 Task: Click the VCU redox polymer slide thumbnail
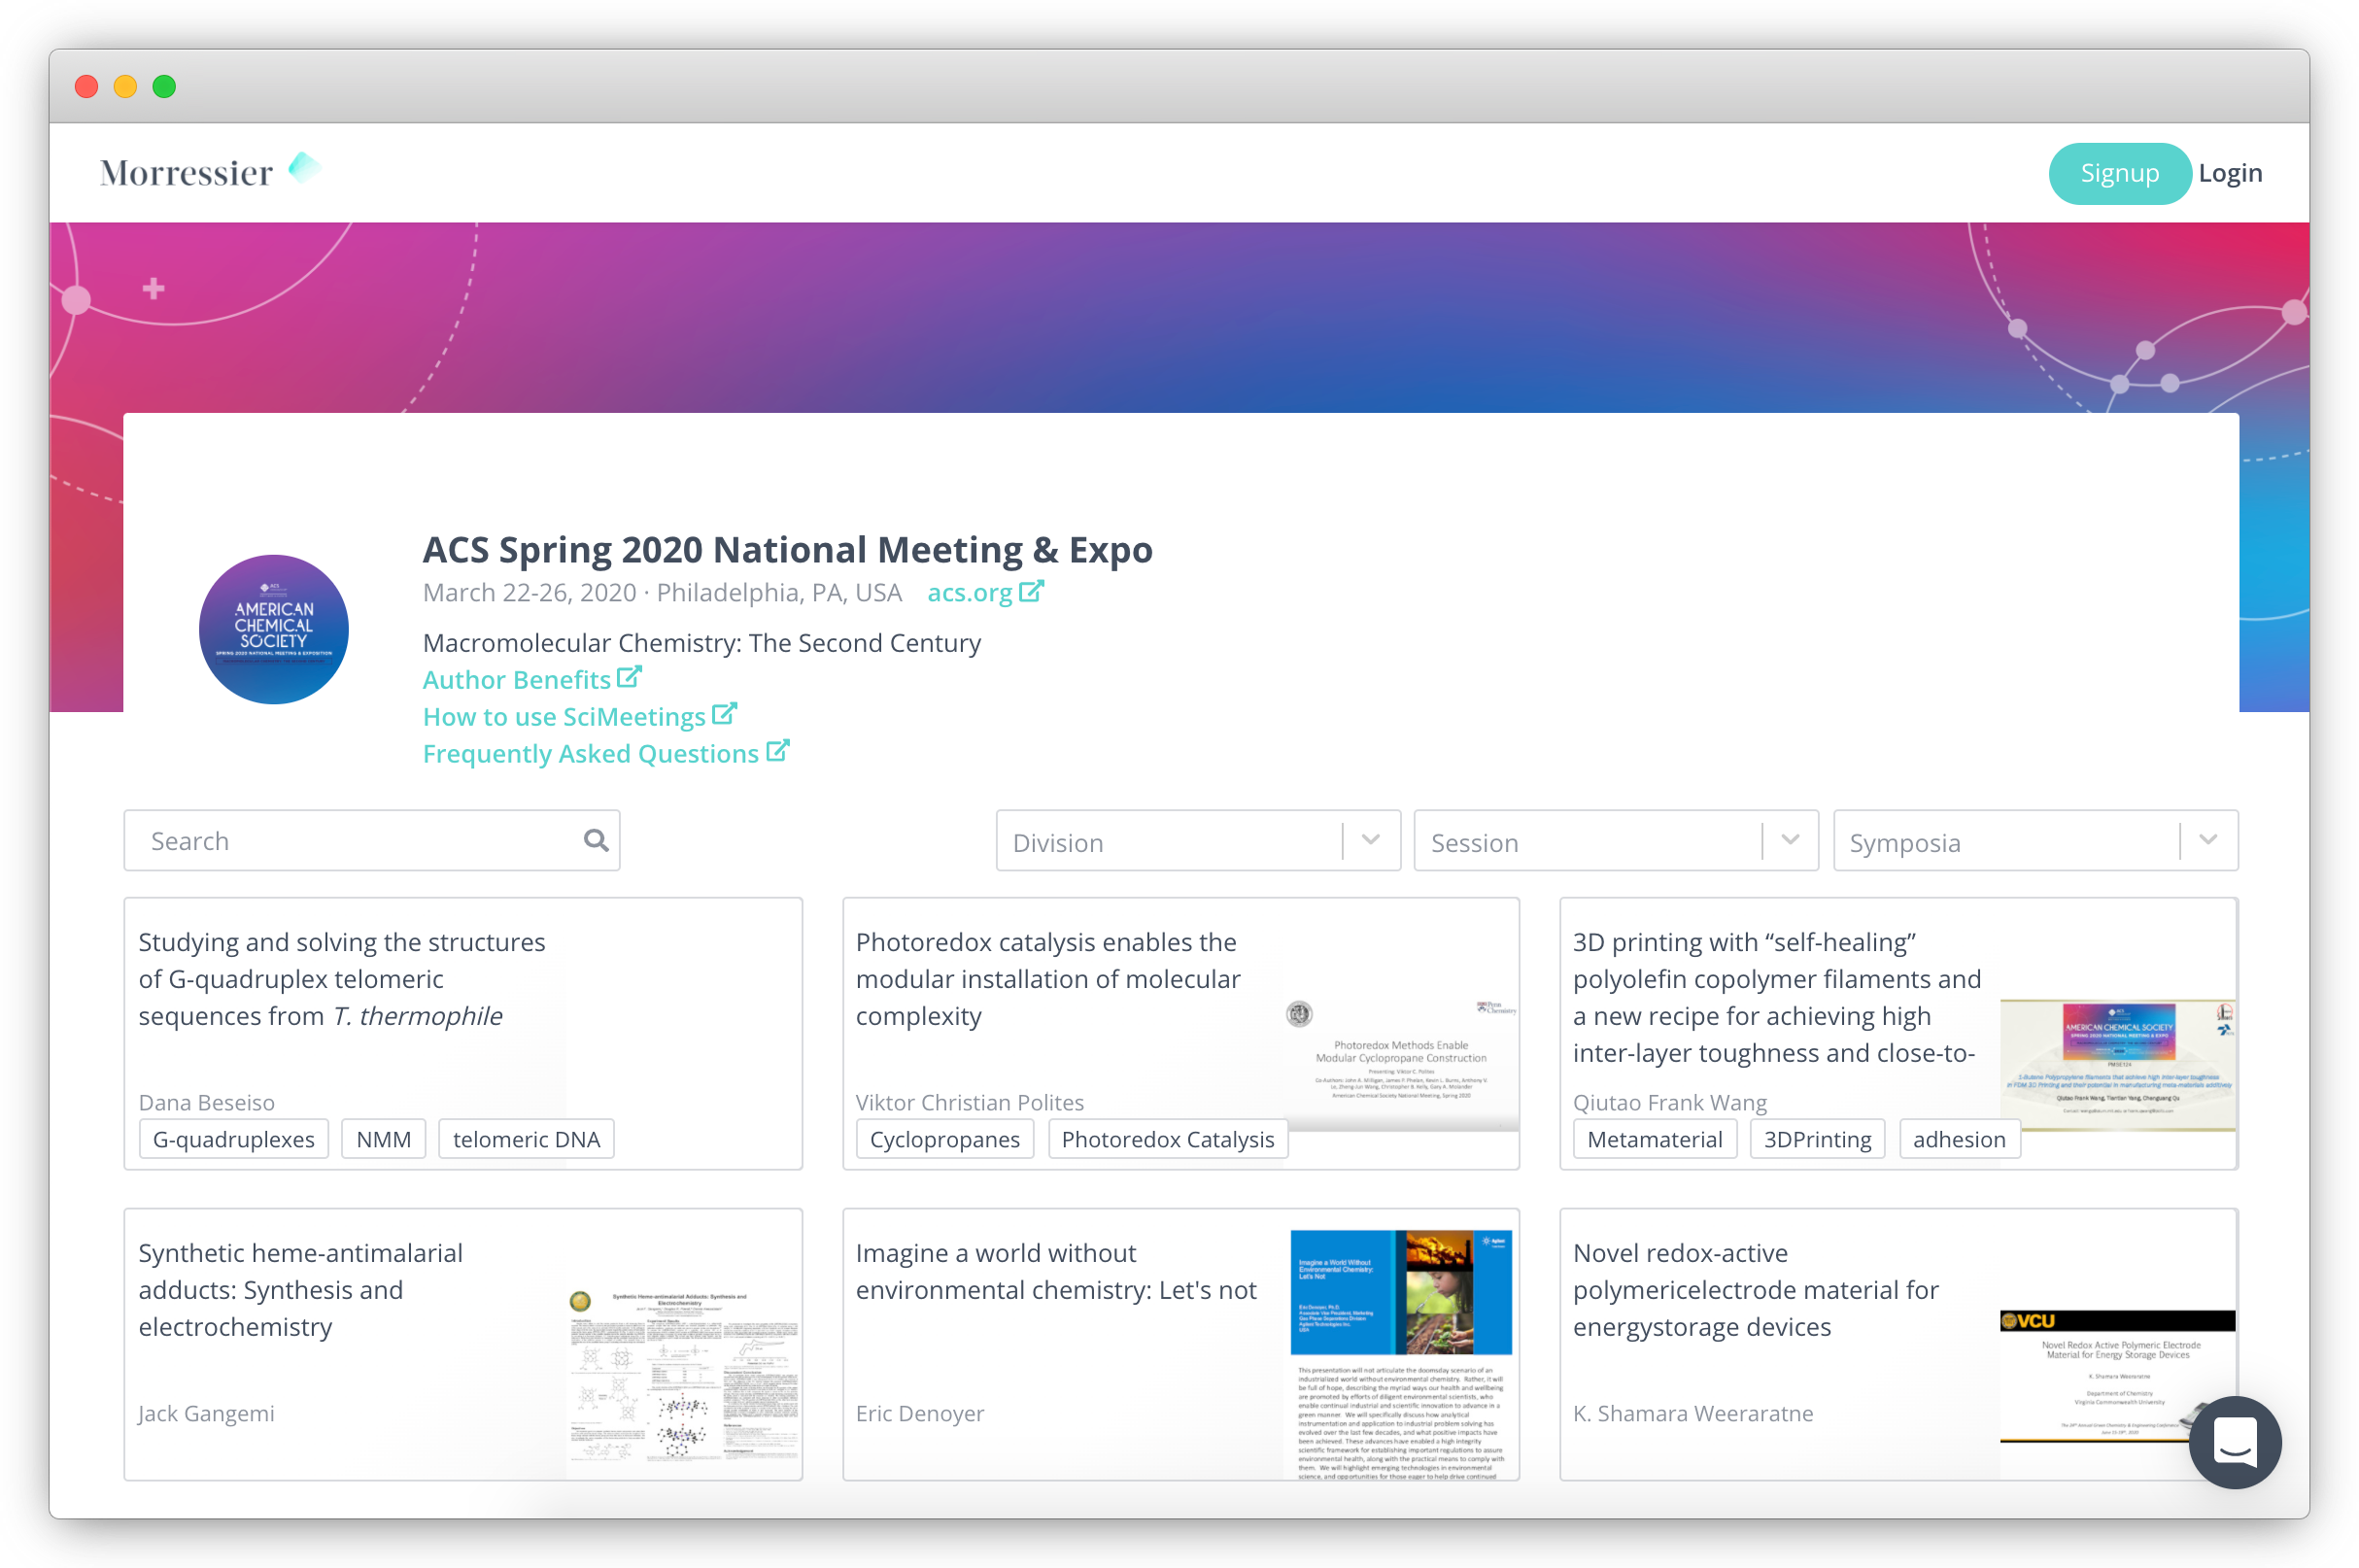(2118, 1376)
